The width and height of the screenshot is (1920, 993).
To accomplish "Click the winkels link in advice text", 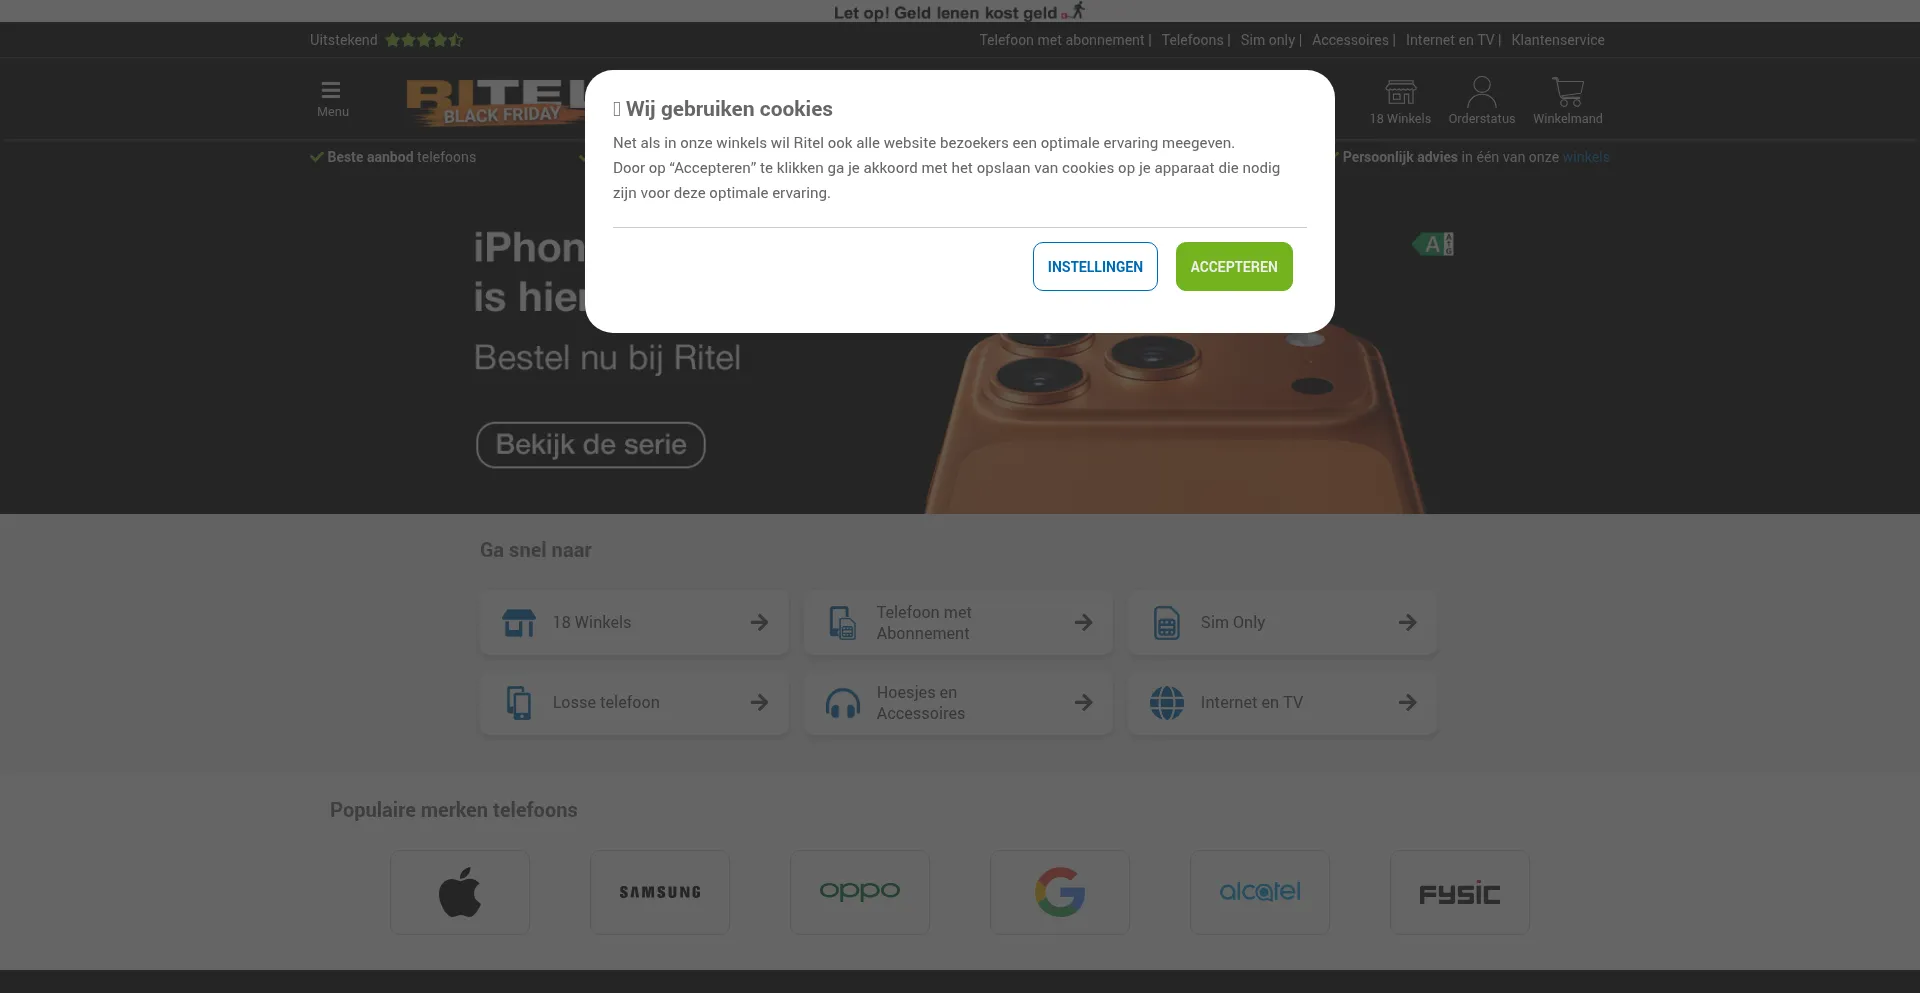I will pos(1586,157).
